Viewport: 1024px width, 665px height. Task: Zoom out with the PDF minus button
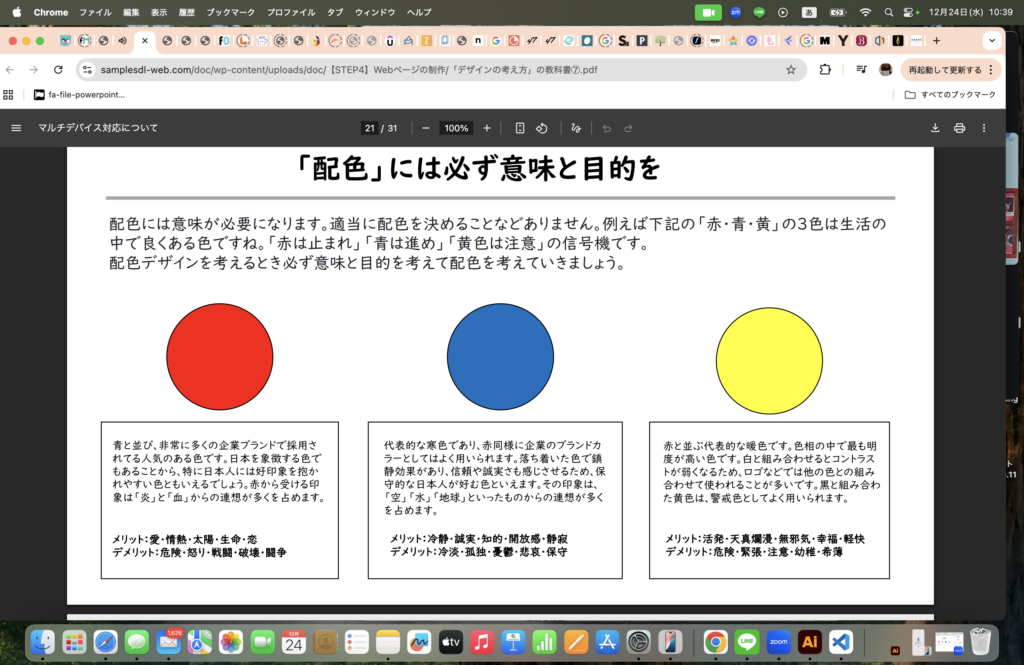click(426, 128)
